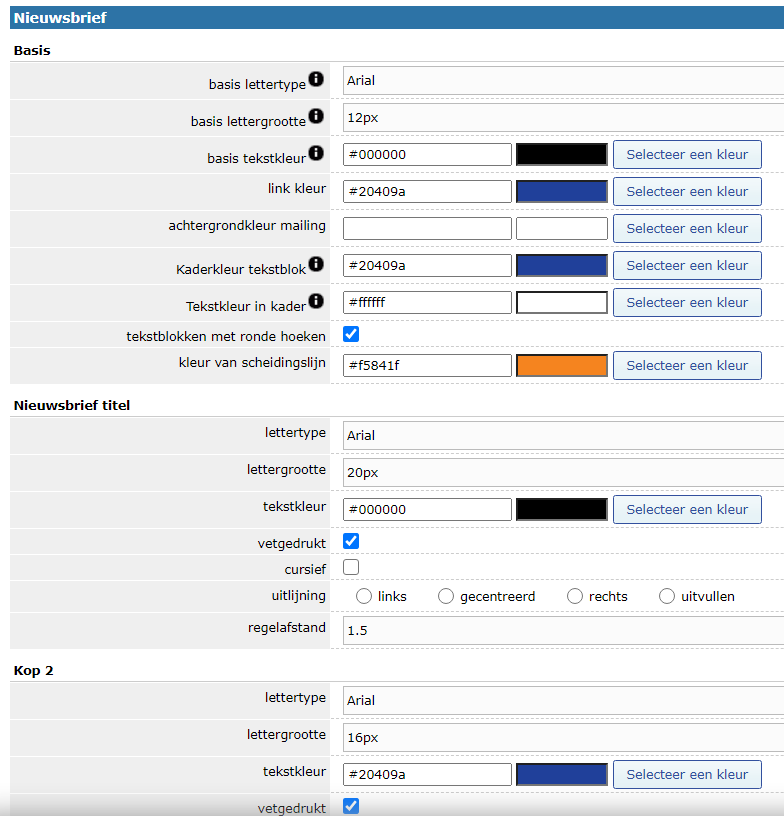Show info for Tekstkleur in kader
Viewport: 784px width, 816px height.
316,301
